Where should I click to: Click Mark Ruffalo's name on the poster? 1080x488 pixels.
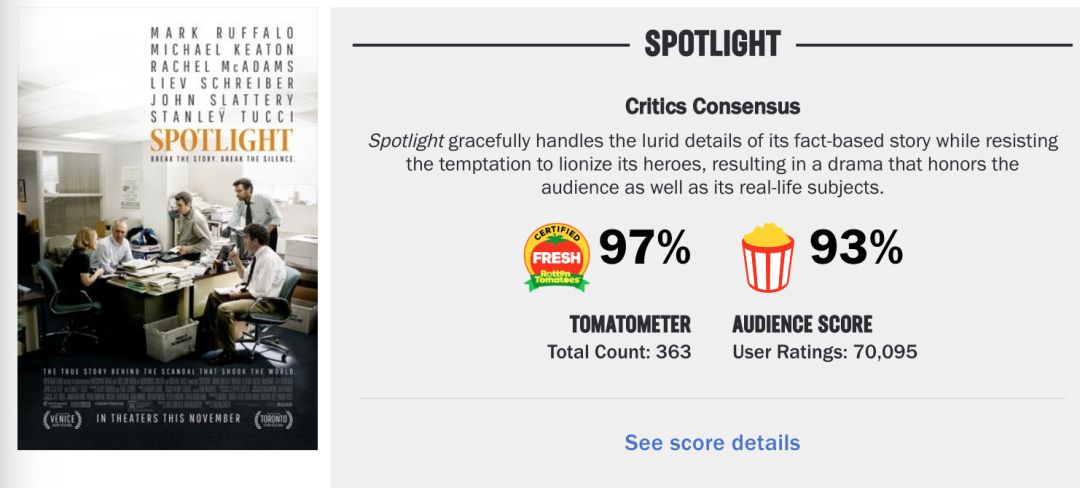point(222,31)
